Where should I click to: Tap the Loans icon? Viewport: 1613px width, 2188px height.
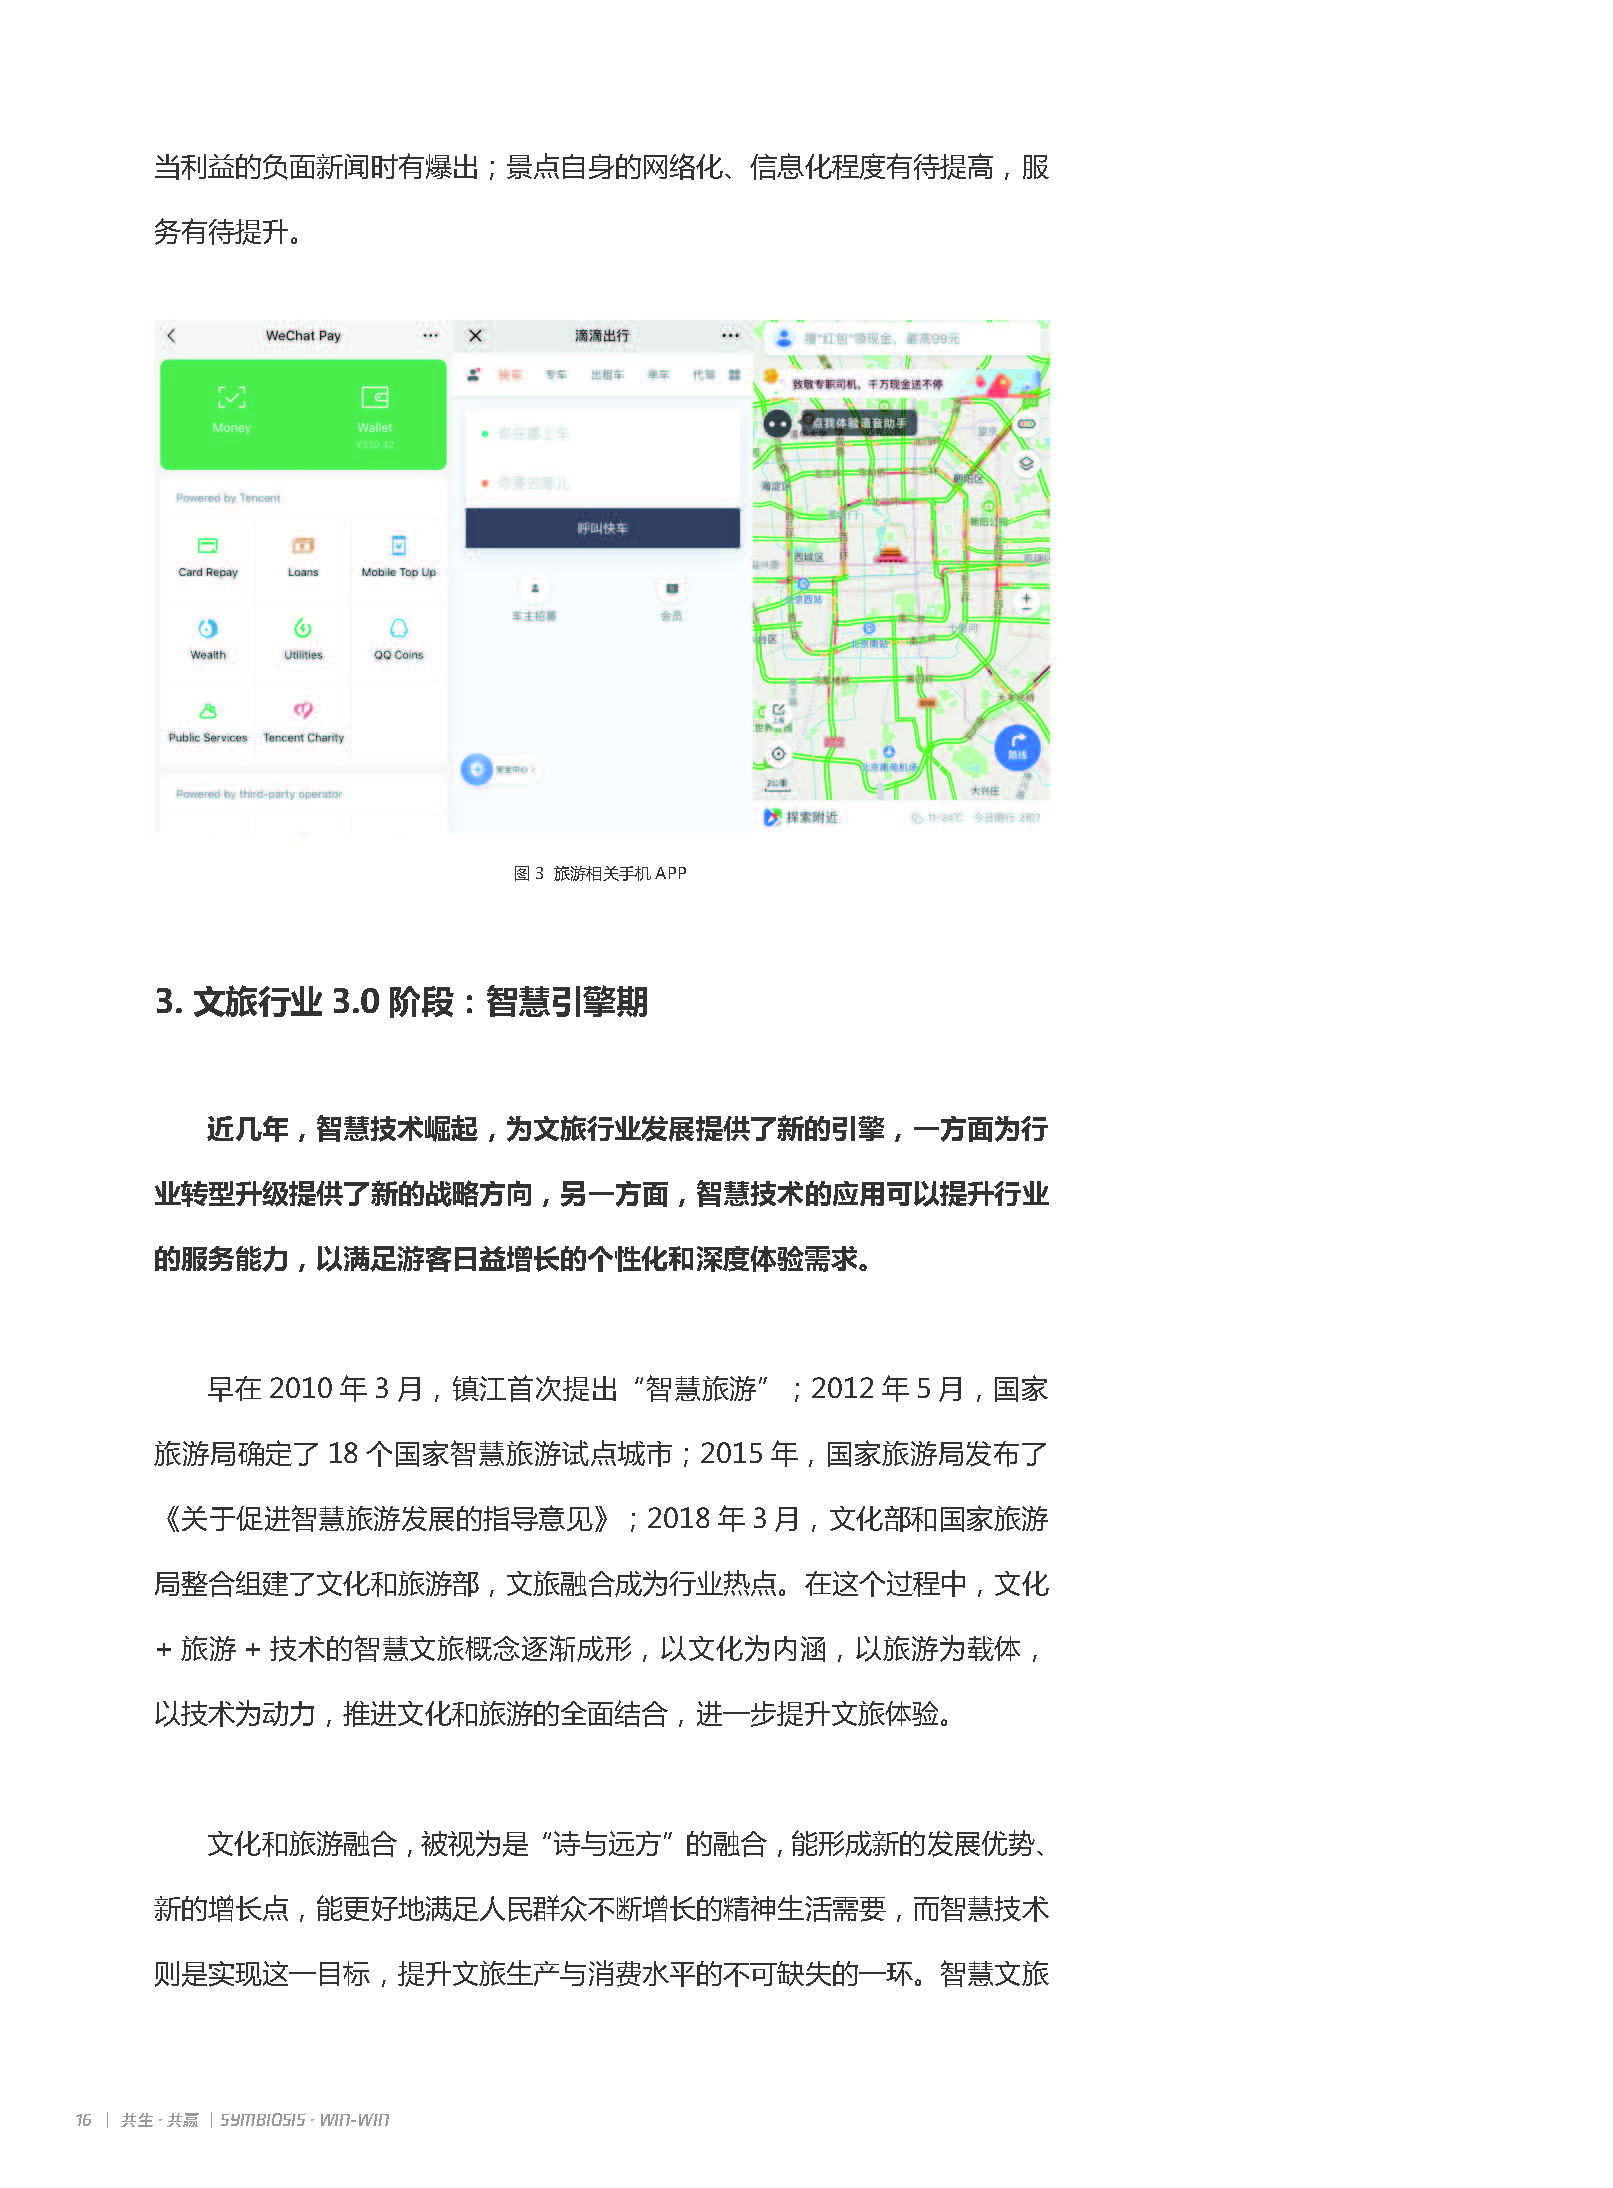tap(302, 547)
